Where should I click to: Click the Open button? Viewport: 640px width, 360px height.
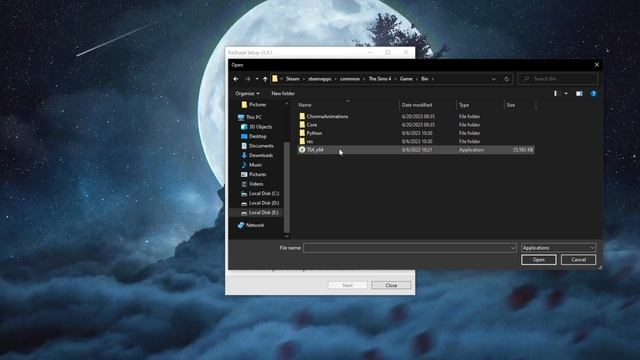point(538,260)
